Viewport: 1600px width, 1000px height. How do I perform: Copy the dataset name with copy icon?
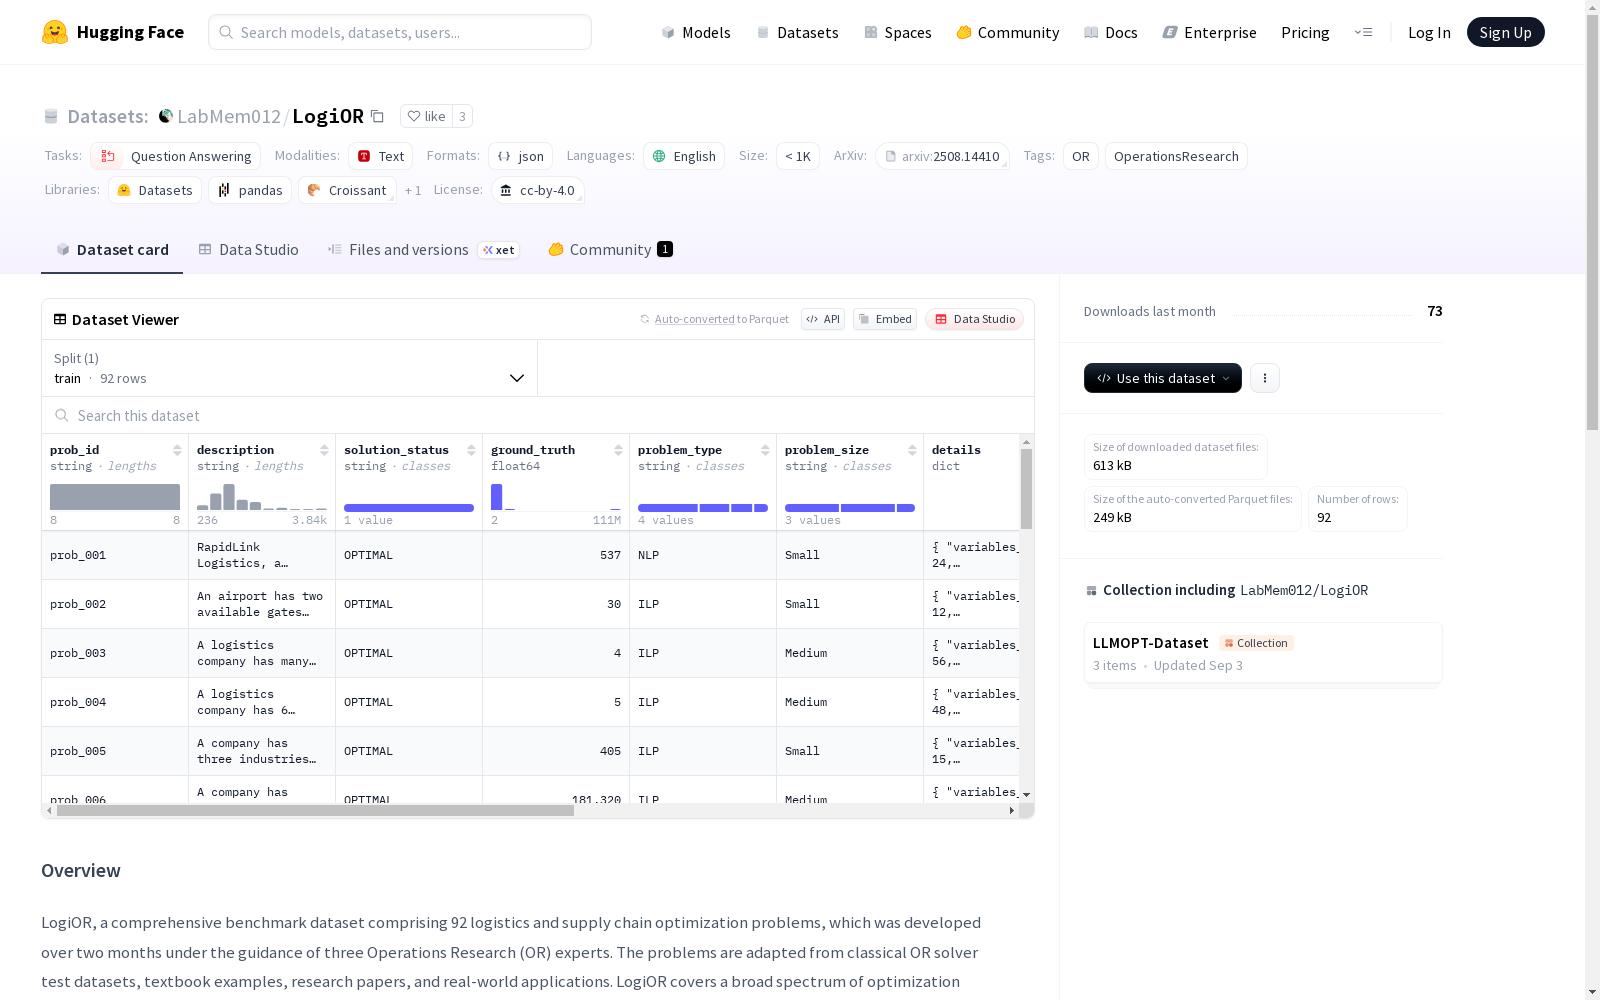[377, 116]
